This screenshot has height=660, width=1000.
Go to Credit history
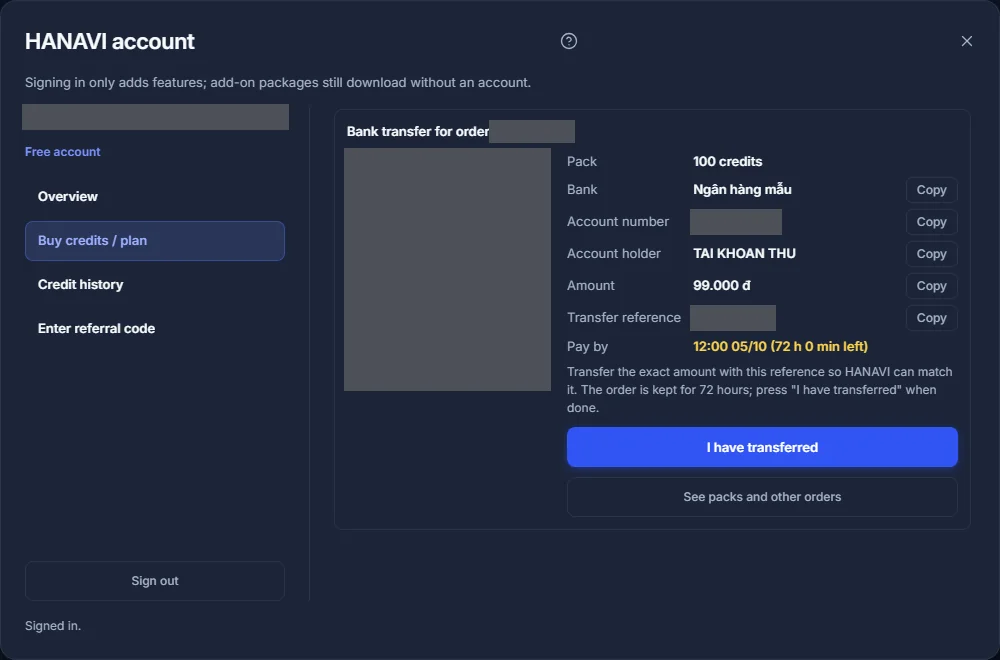[154, 284]
